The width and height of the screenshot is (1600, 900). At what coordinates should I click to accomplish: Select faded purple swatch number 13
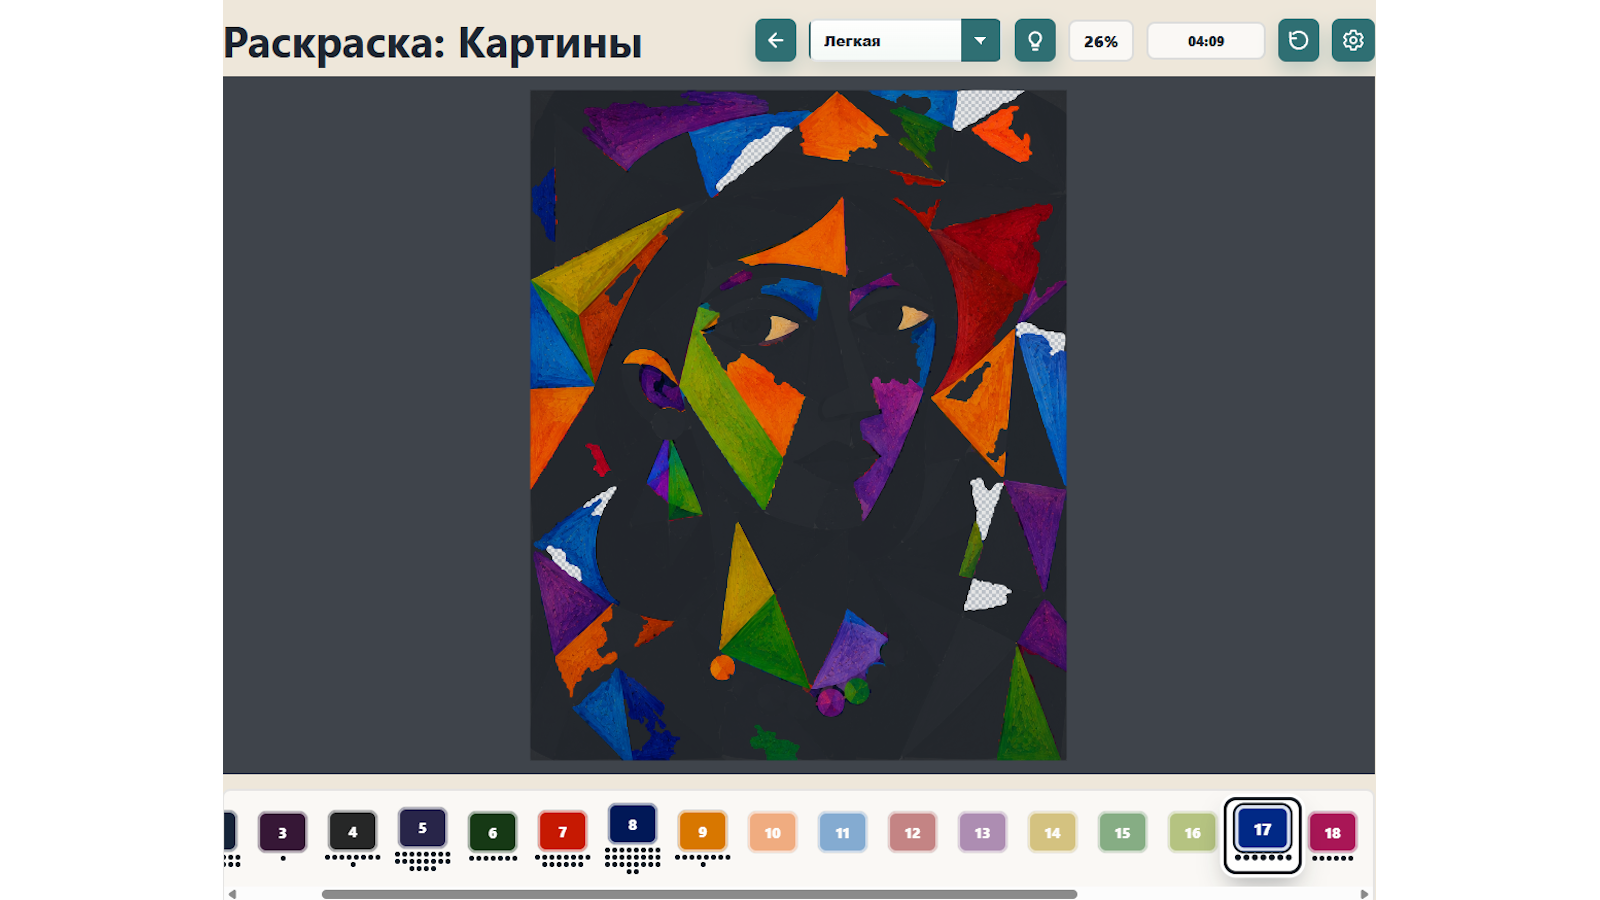(x=982, y=832)
